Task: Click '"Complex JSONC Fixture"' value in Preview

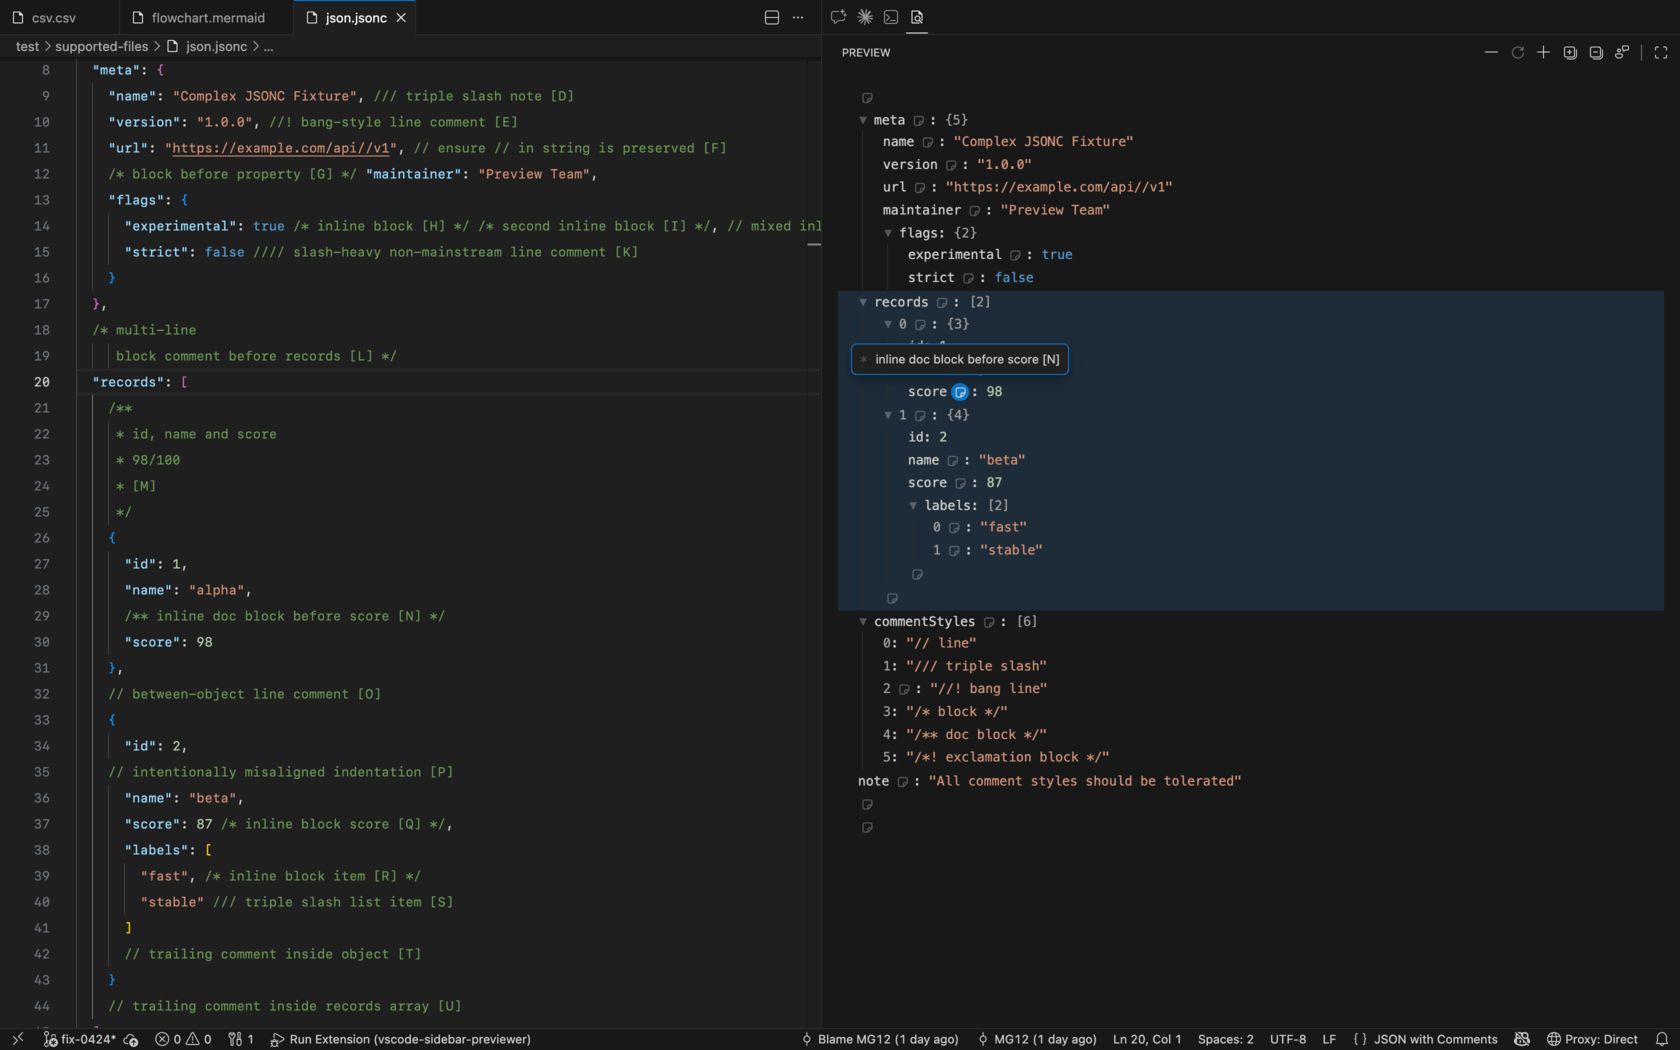Action: [x=1043, y=142]
